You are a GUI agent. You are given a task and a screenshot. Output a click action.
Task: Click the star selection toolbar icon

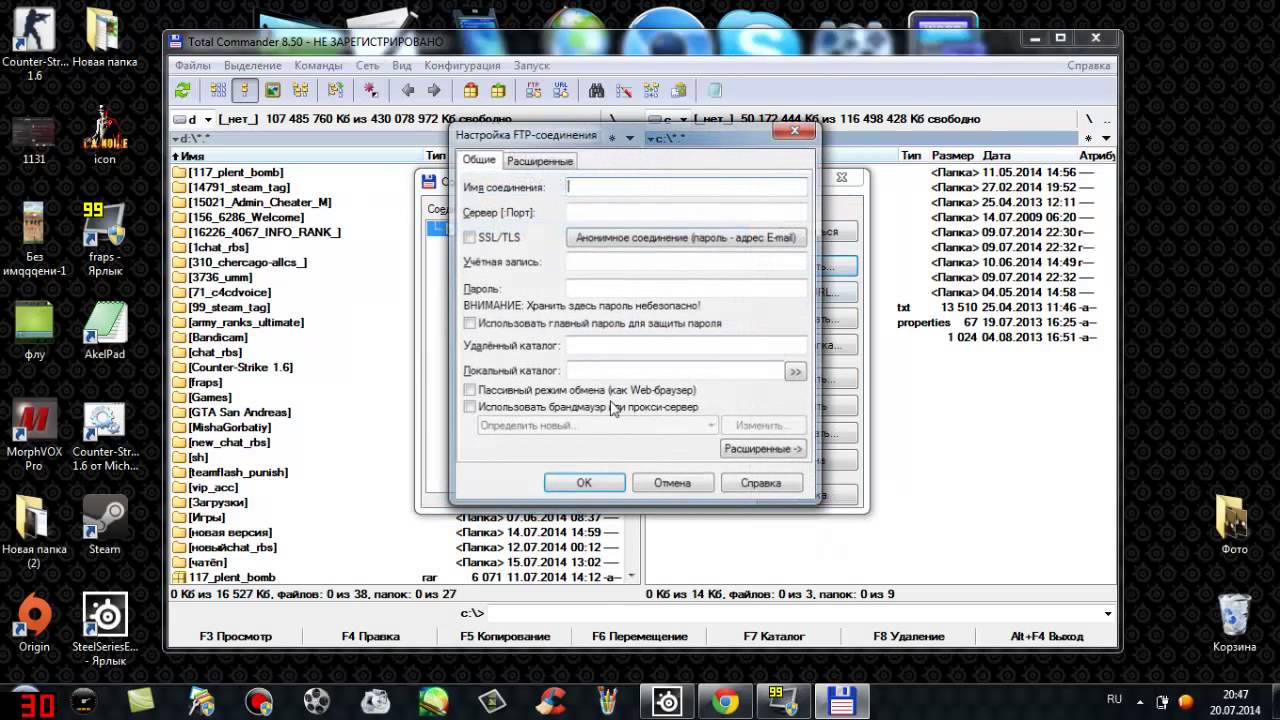click(371, 90)
